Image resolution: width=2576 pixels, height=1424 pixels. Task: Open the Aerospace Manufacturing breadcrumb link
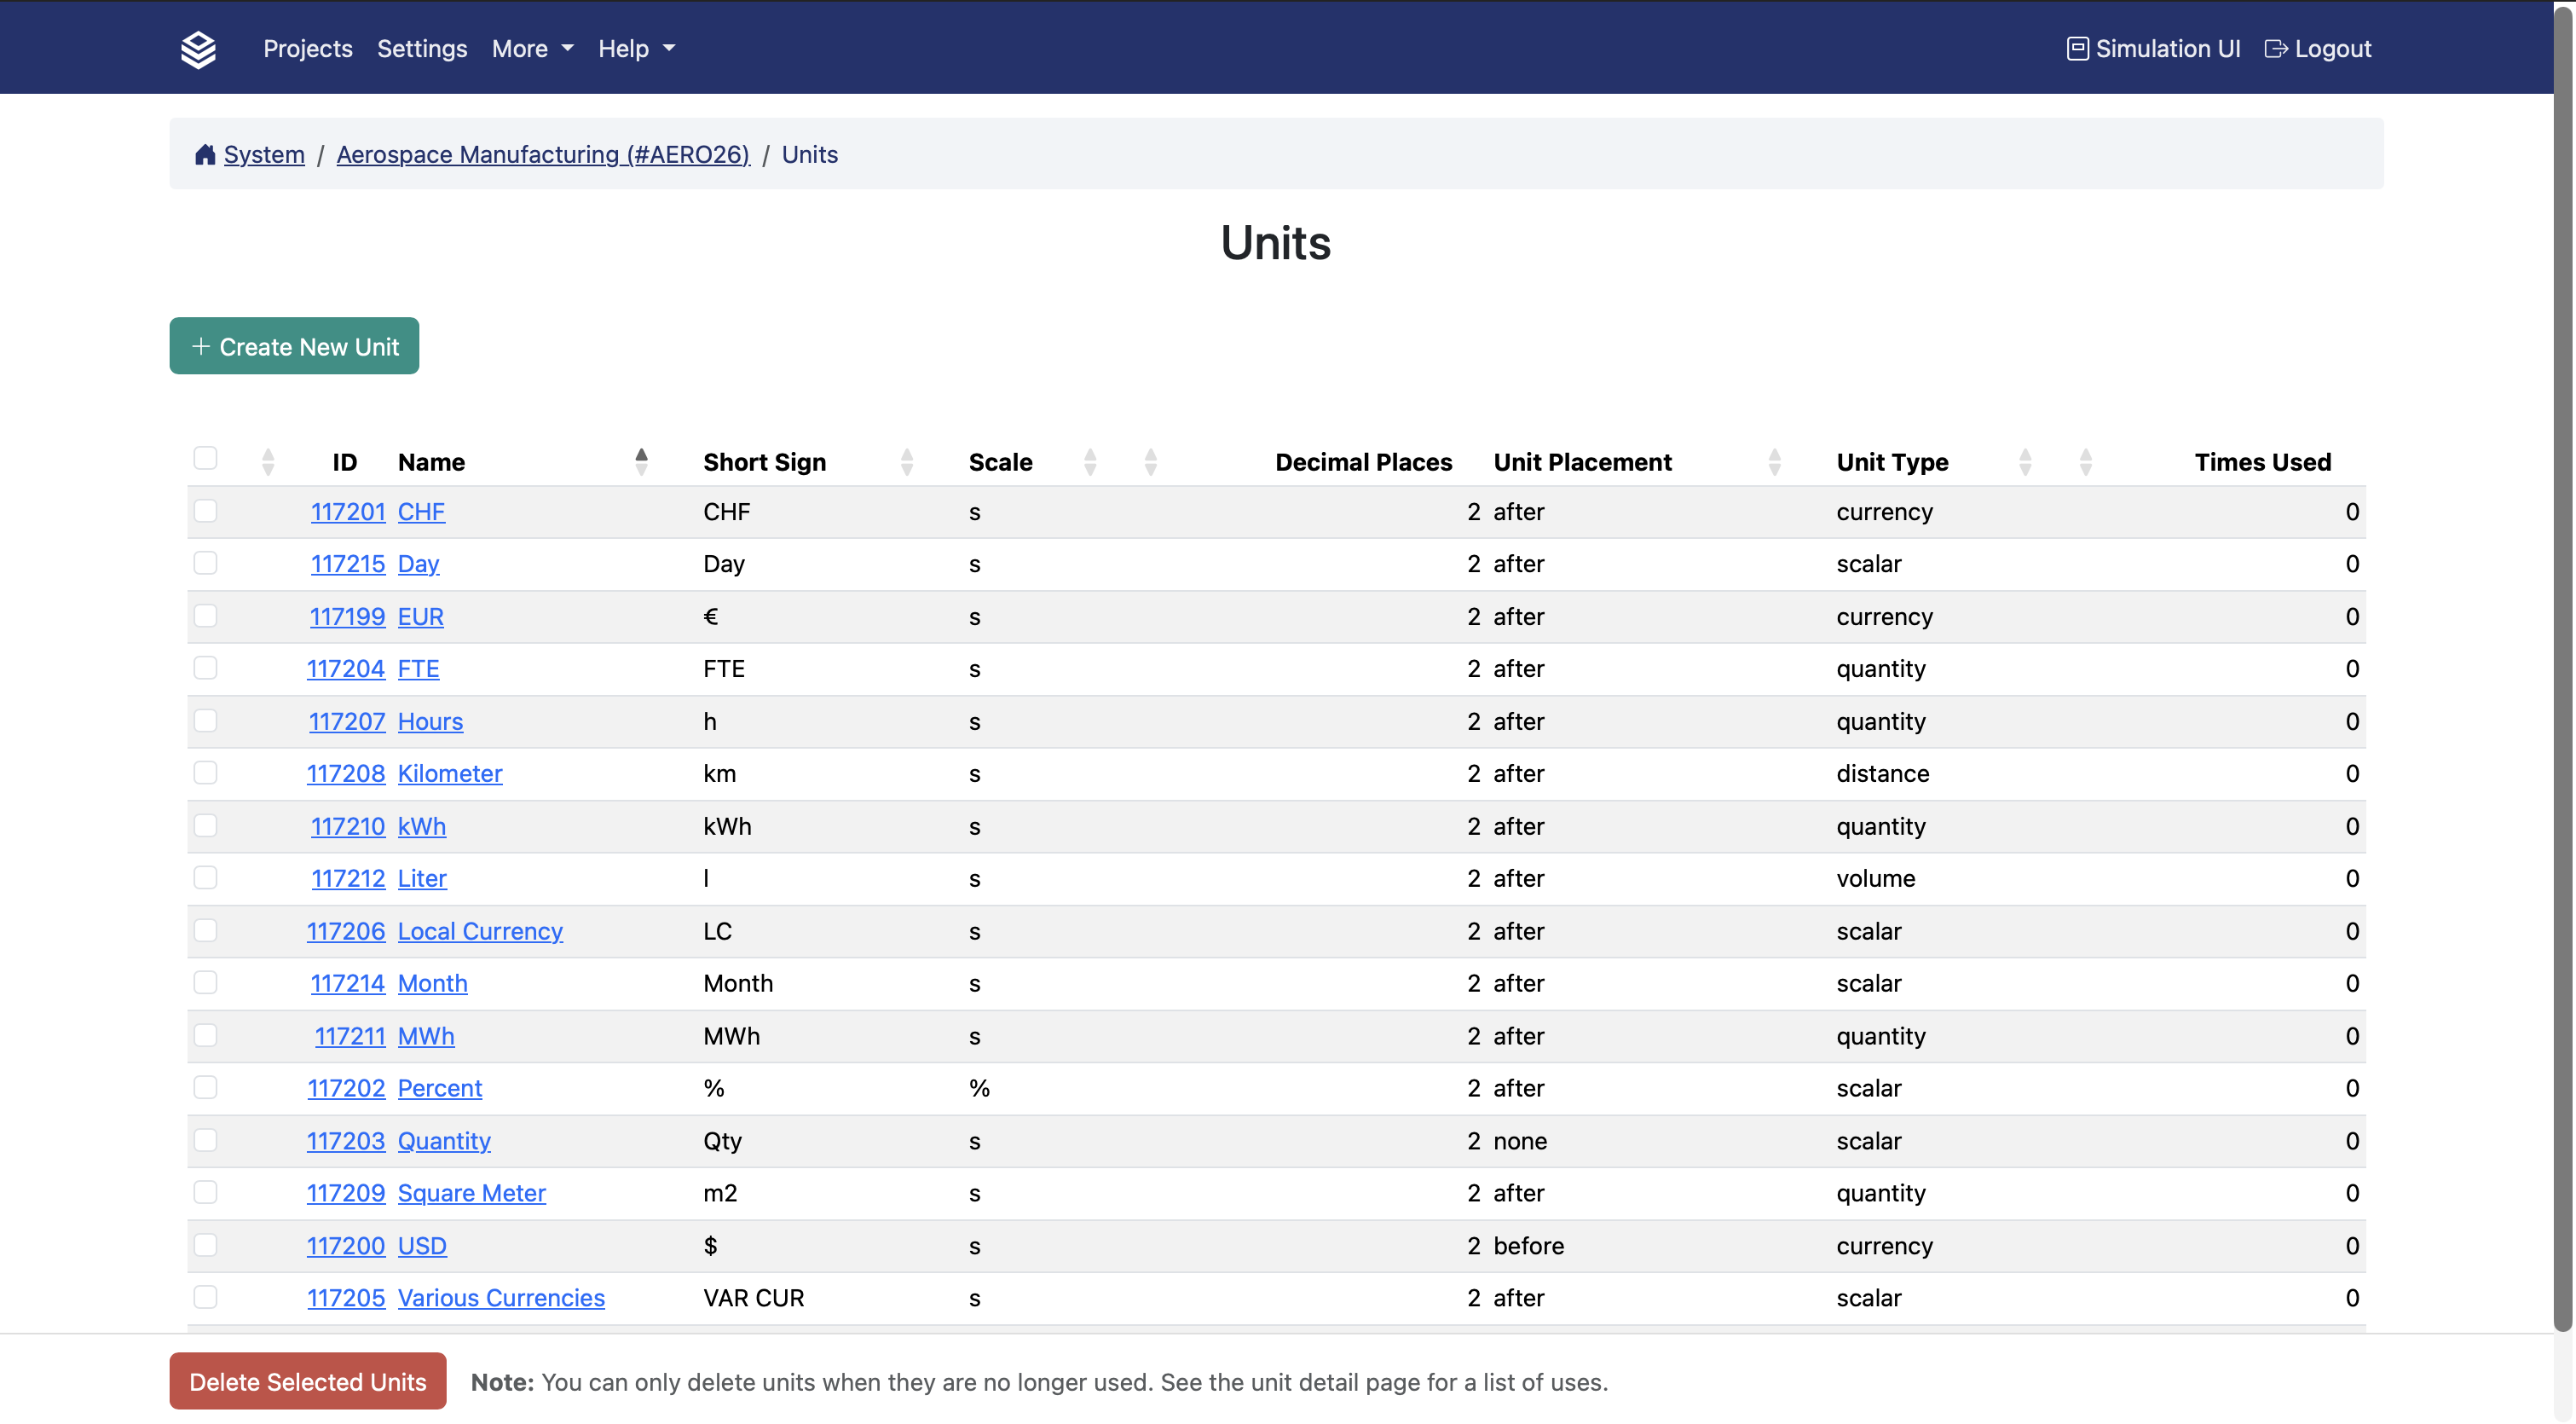(x=542, y=154)
